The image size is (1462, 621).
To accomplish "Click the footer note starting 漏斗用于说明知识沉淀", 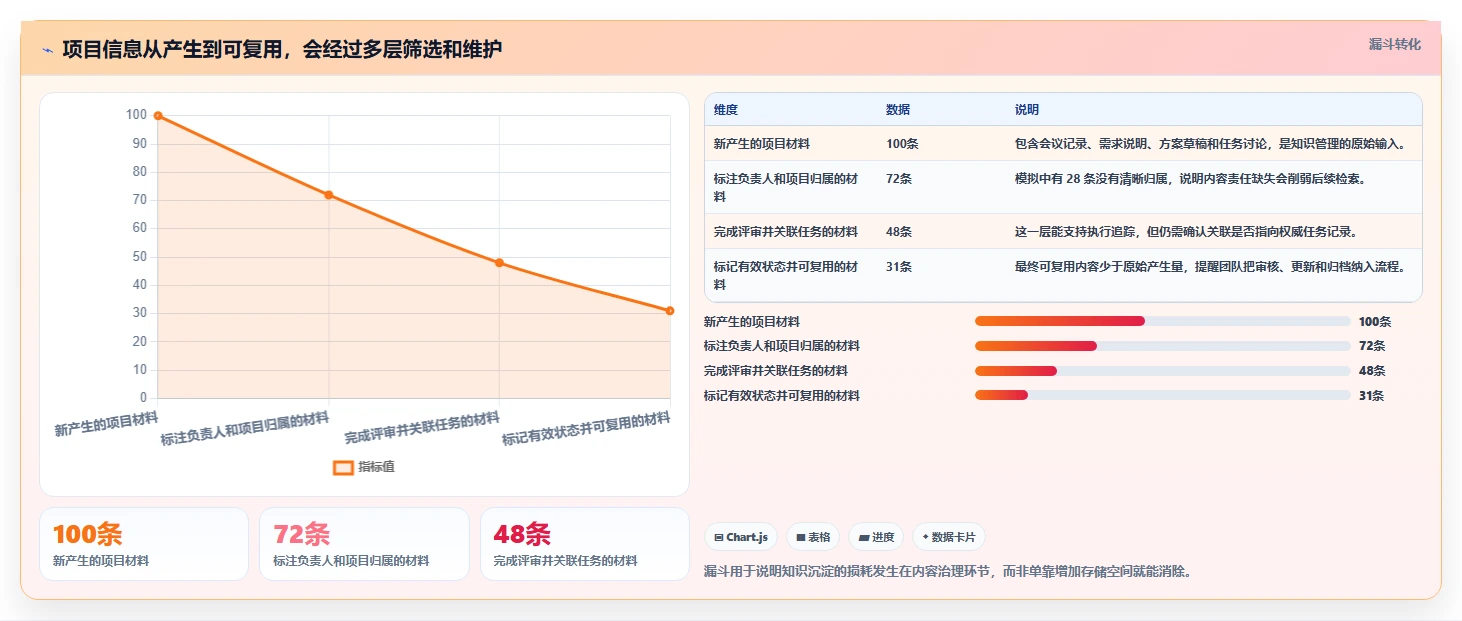I will click(948, 572).
